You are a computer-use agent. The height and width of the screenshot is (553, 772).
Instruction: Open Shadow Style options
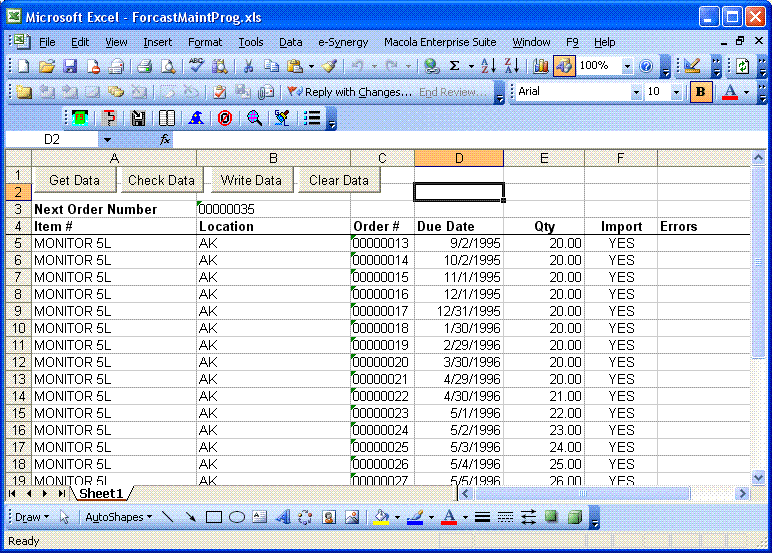551,517
